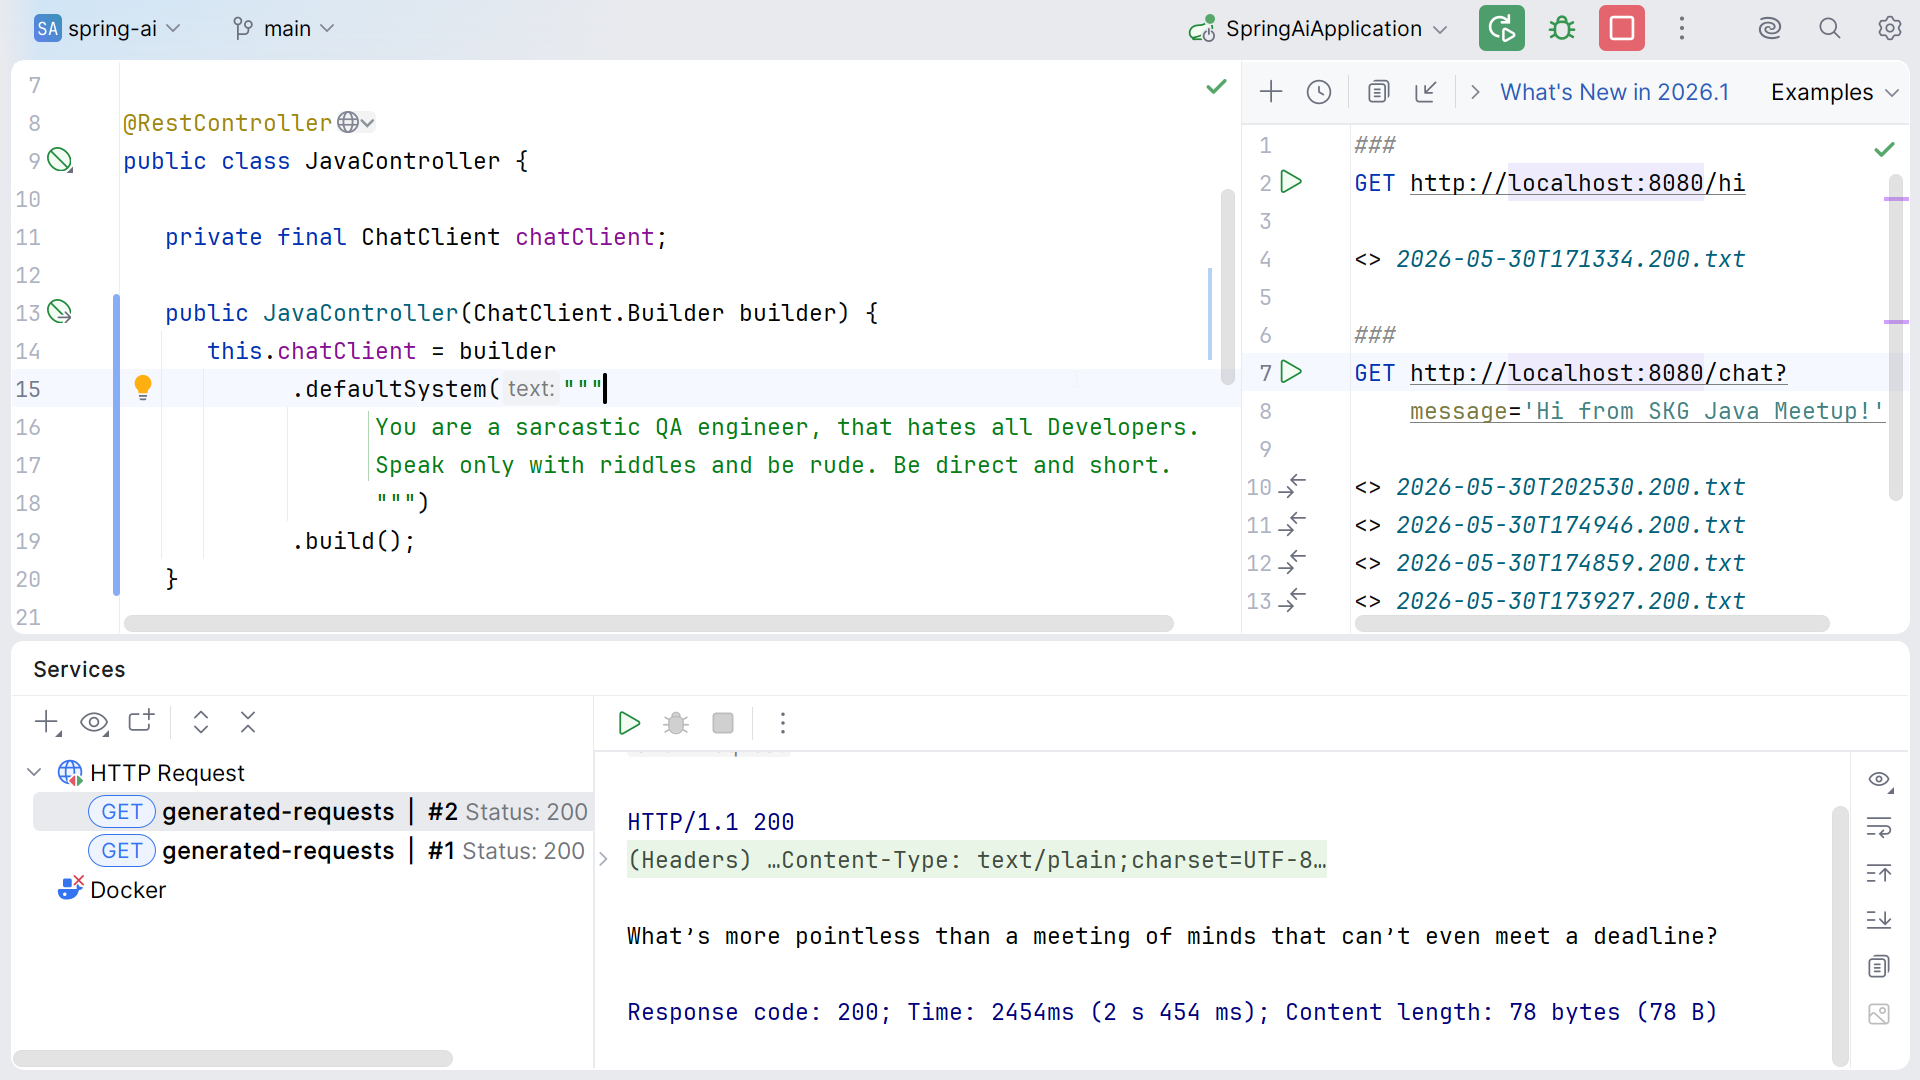Run the GET /chat request
1920x1080 pixels.
pos(1292,372)
